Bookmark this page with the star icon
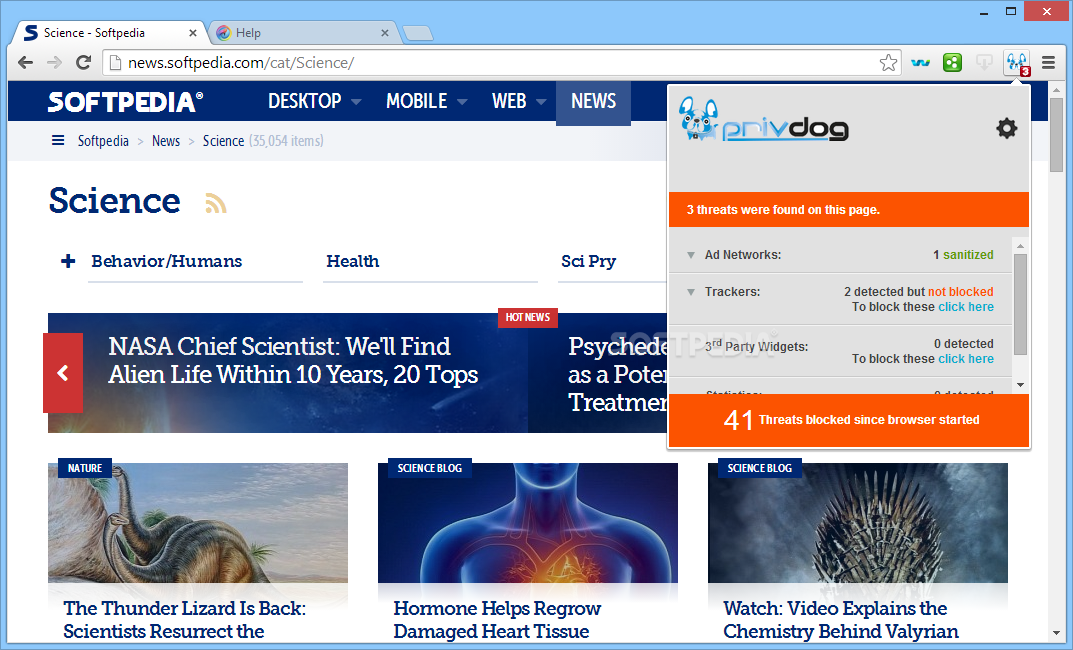Viewport: 1073px width, 650px height. pyautogui.click(x=888, y=63)
